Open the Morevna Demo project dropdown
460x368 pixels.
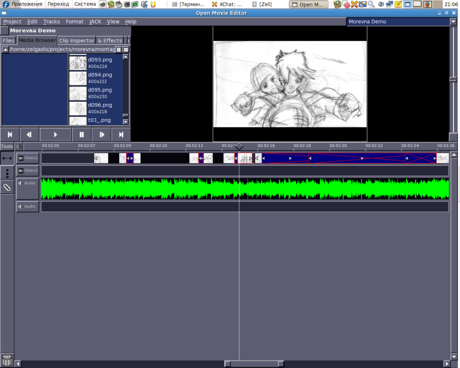[453, 22]
